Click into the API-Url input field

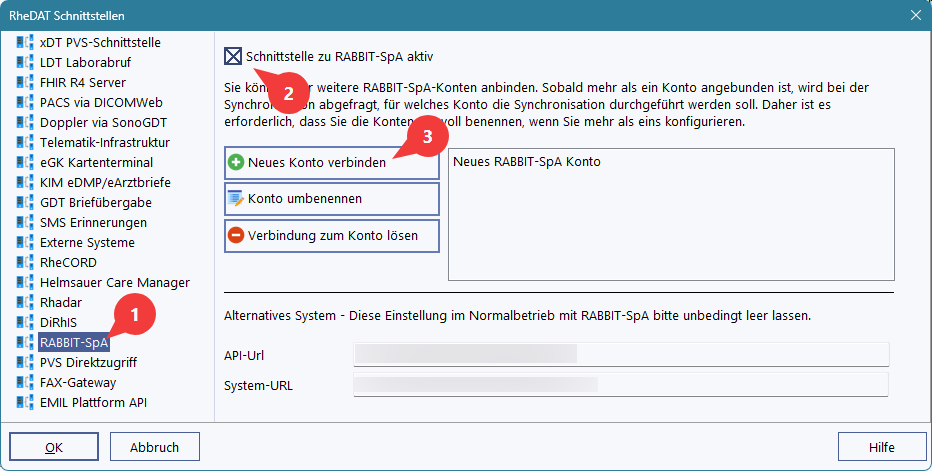[x=621, y=354]
